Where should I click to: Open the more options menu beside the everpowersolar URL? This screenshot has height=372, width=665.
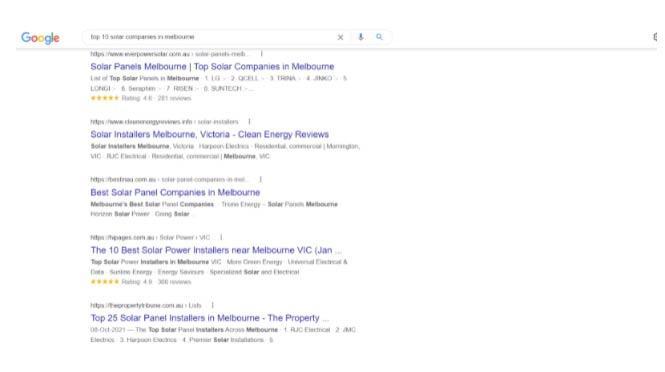click(x=262, y=54)
